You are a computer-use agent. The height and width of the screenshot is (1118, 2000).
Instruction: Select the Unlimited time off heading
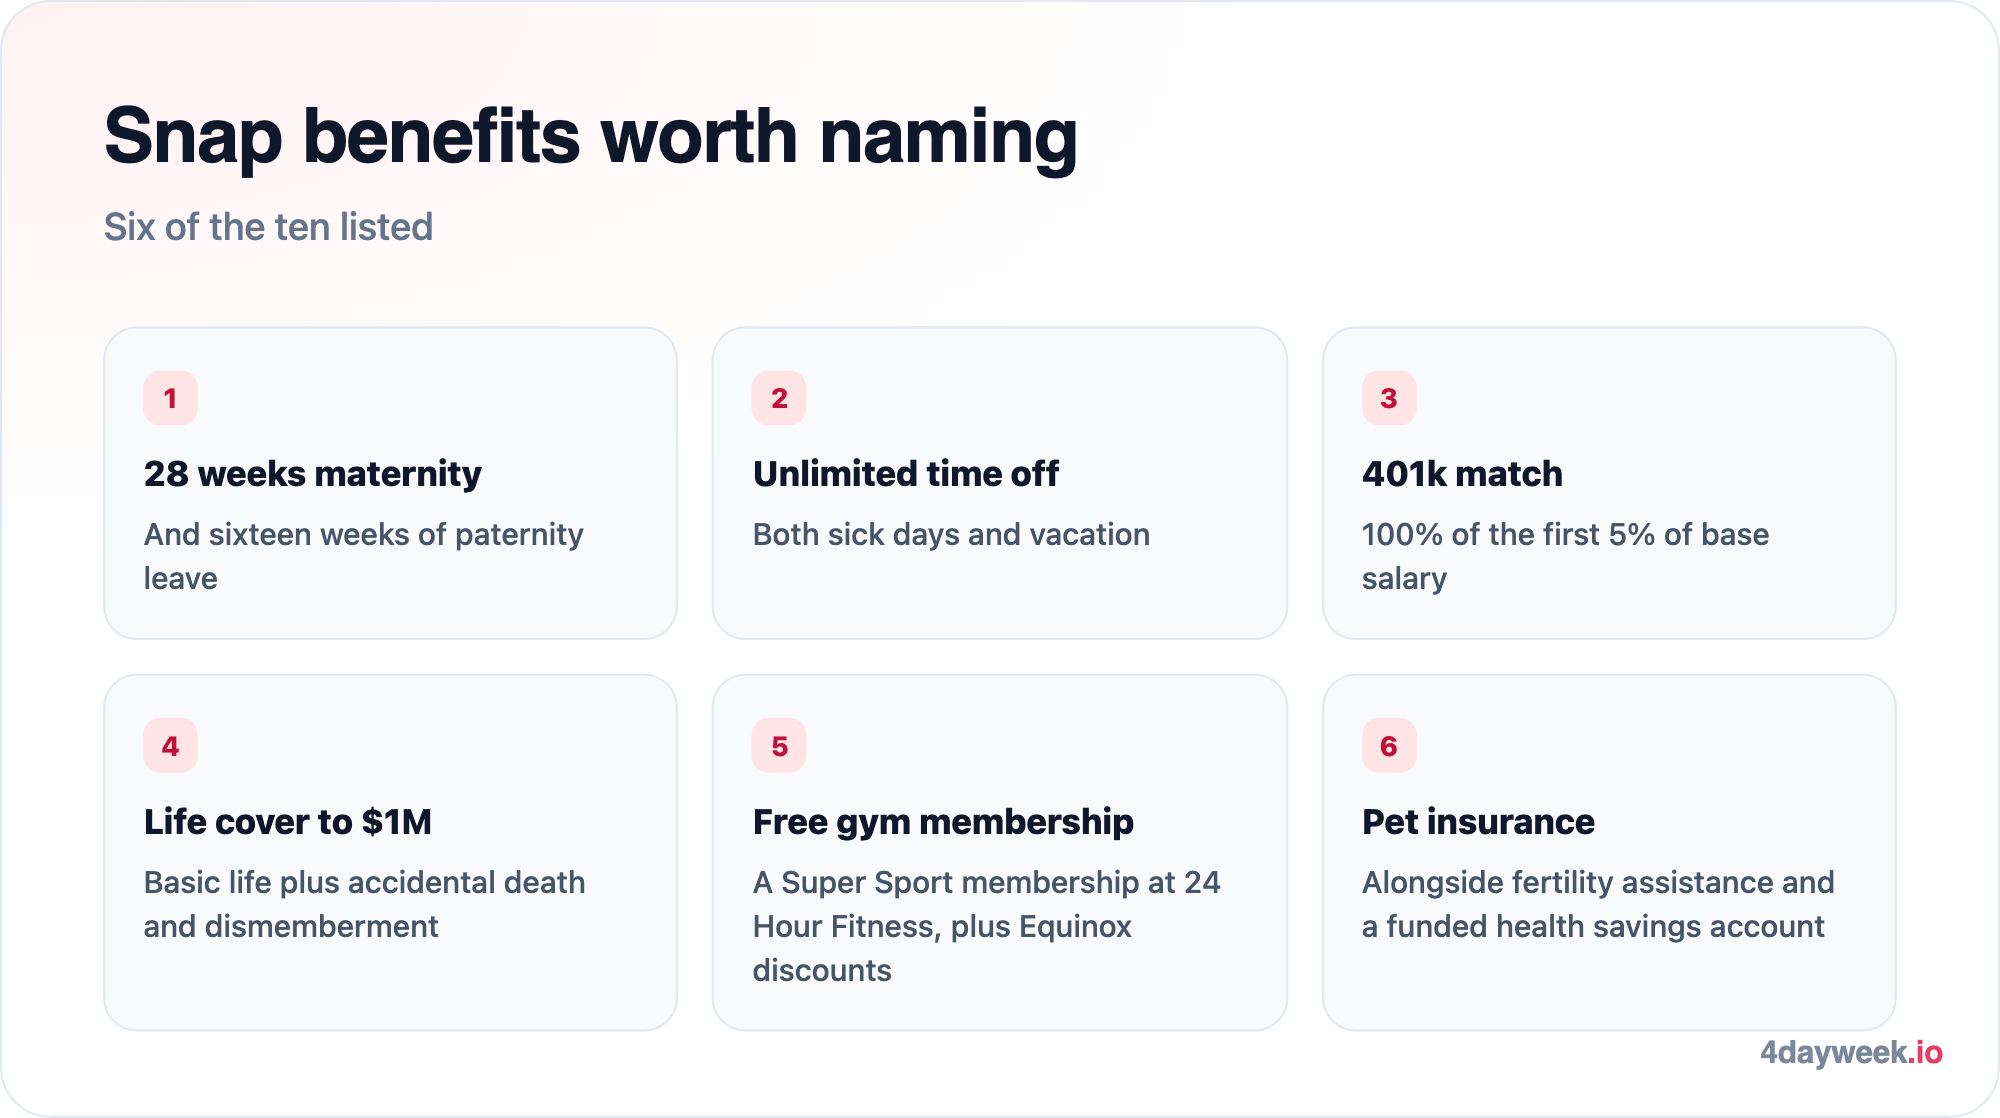coord(905,474)
